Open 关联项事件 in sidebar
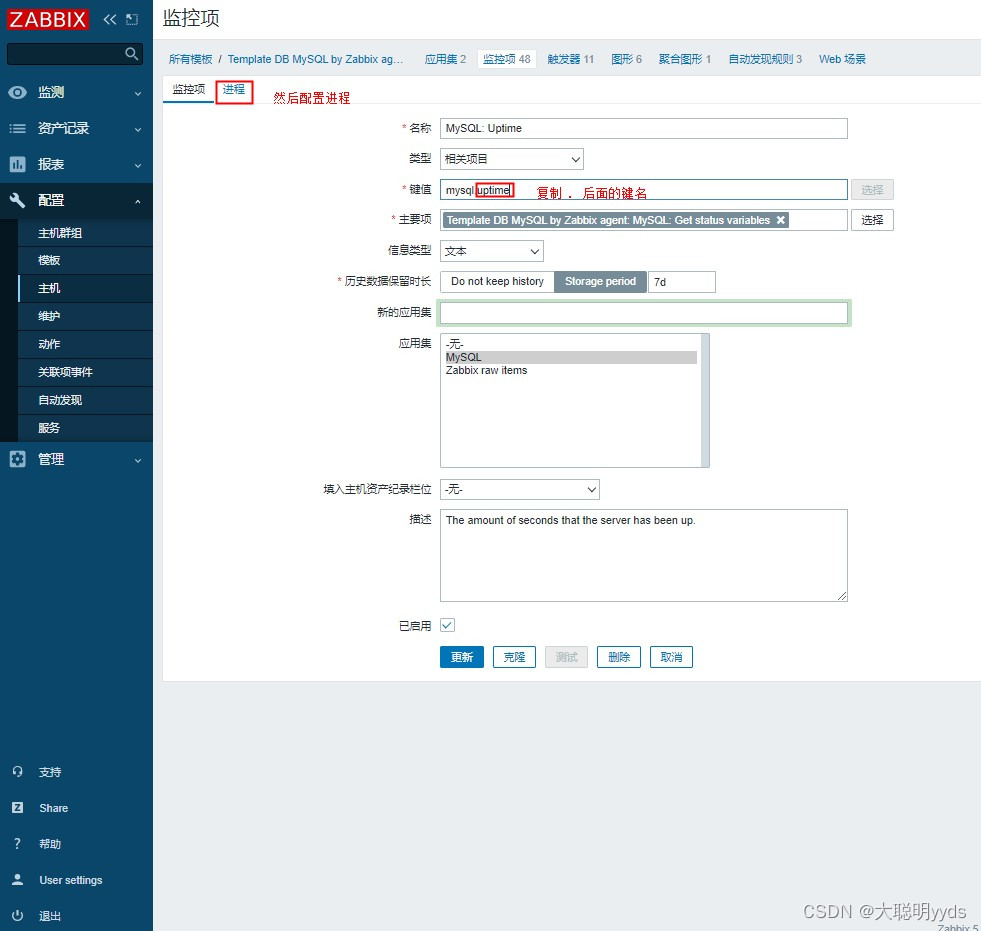 [x=85, y=372]
